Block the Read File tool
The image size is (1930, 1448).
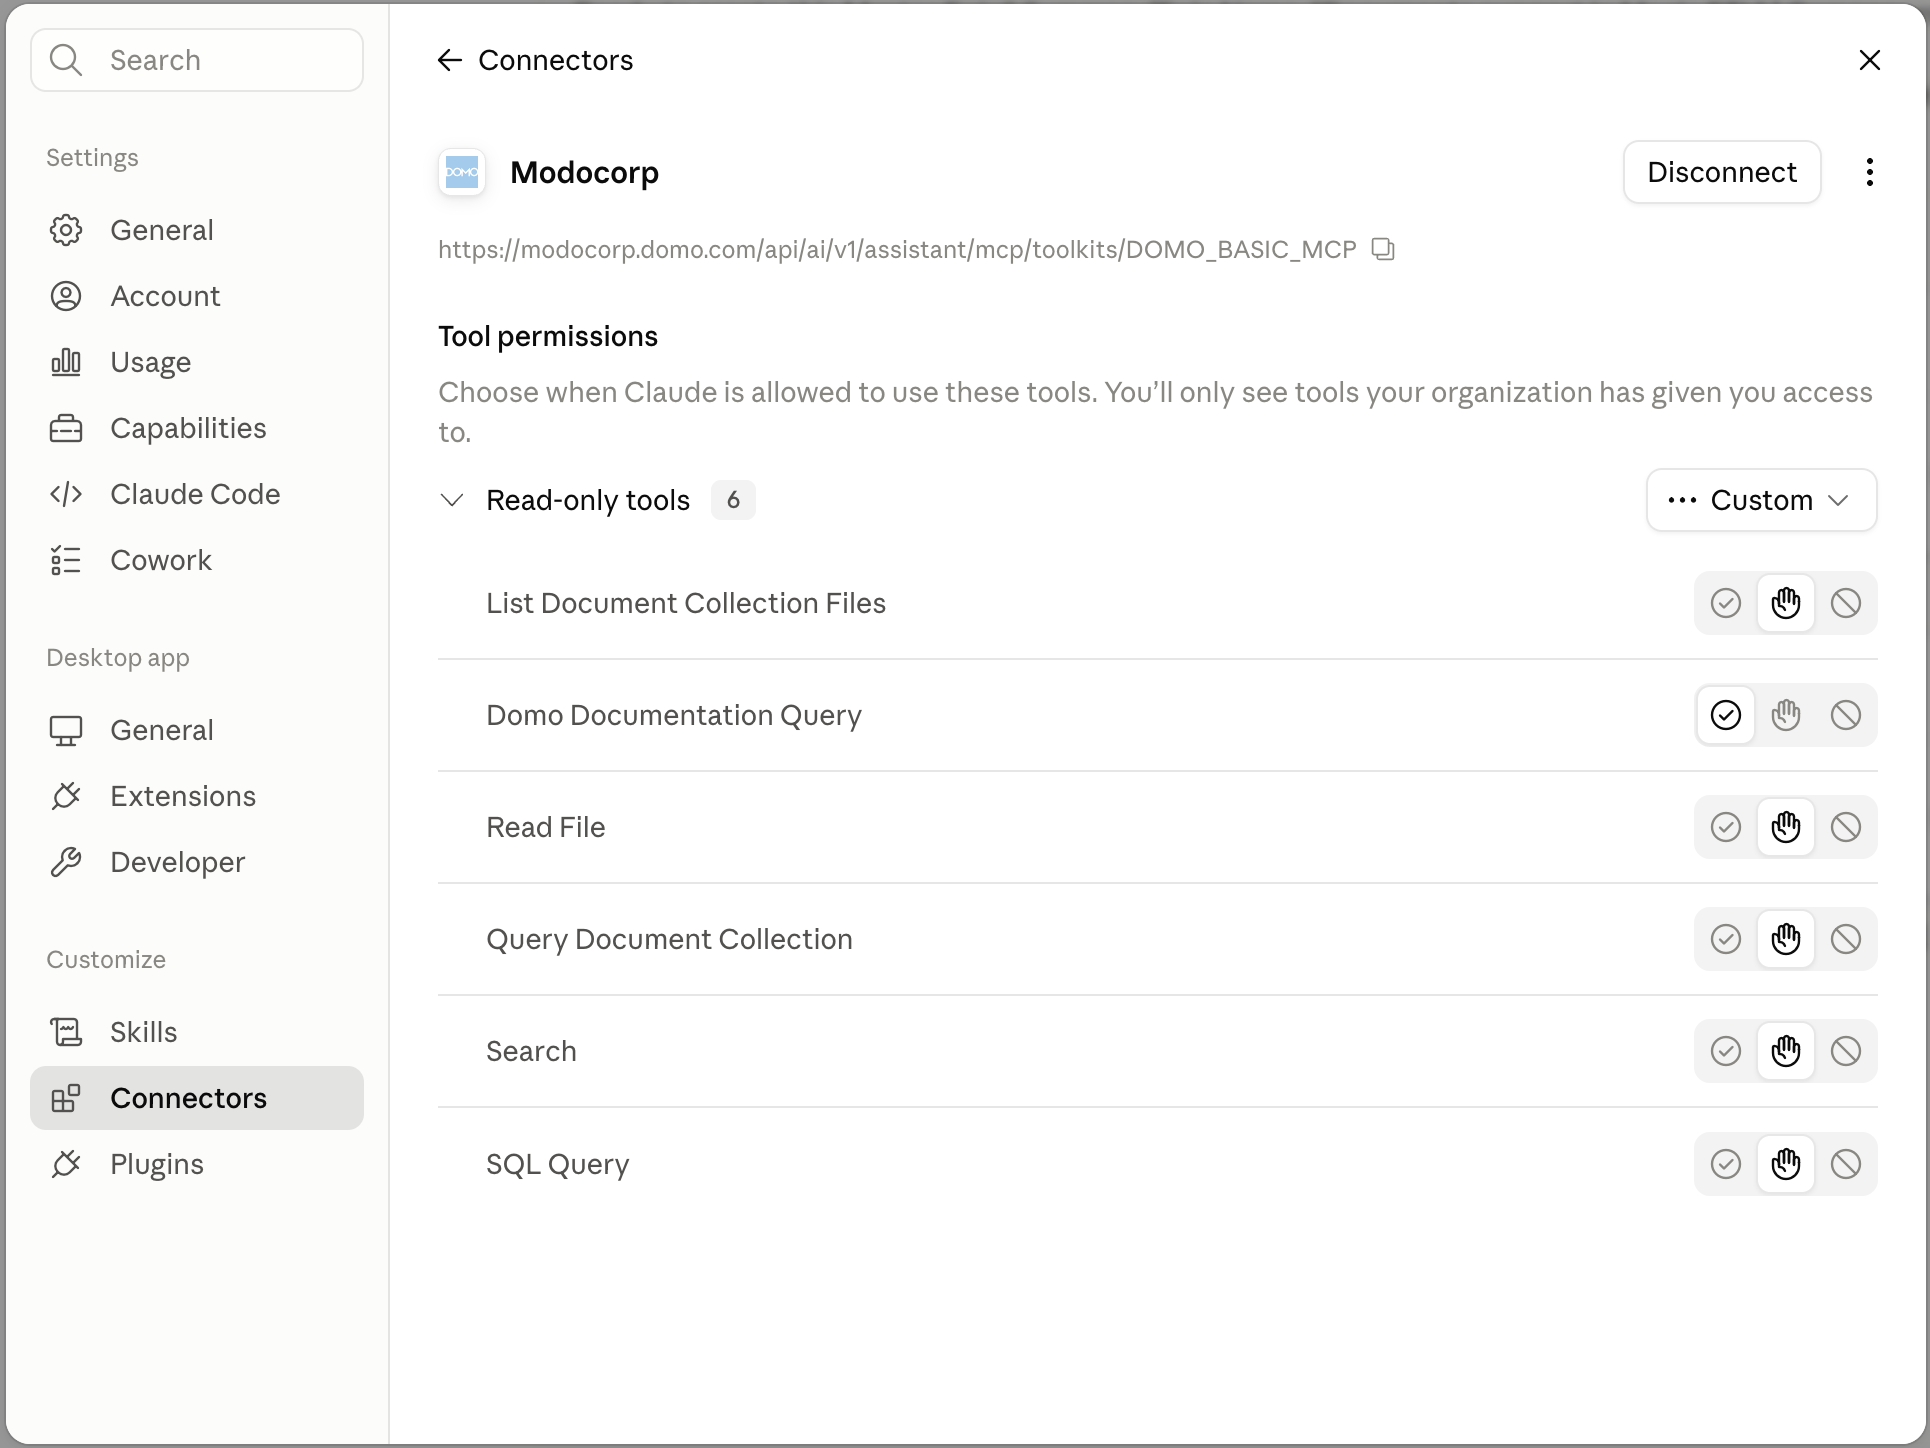1846,827
